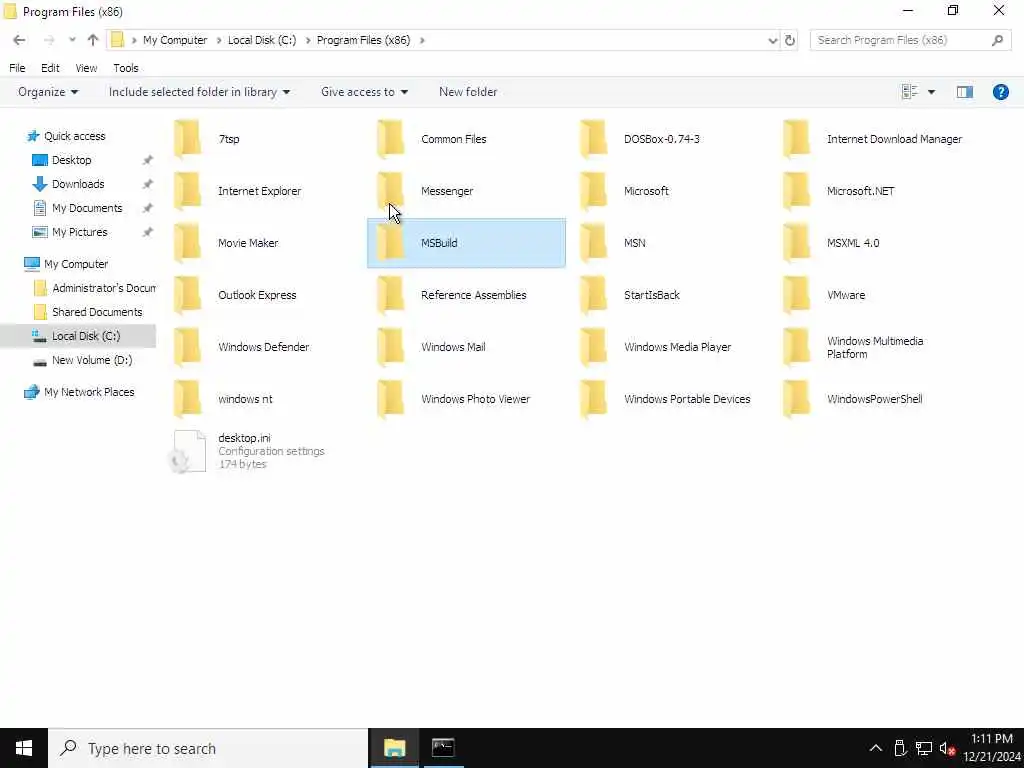
Task: Select the Windows Photo Viewer folder icon
Action: (x=391, y=399)
